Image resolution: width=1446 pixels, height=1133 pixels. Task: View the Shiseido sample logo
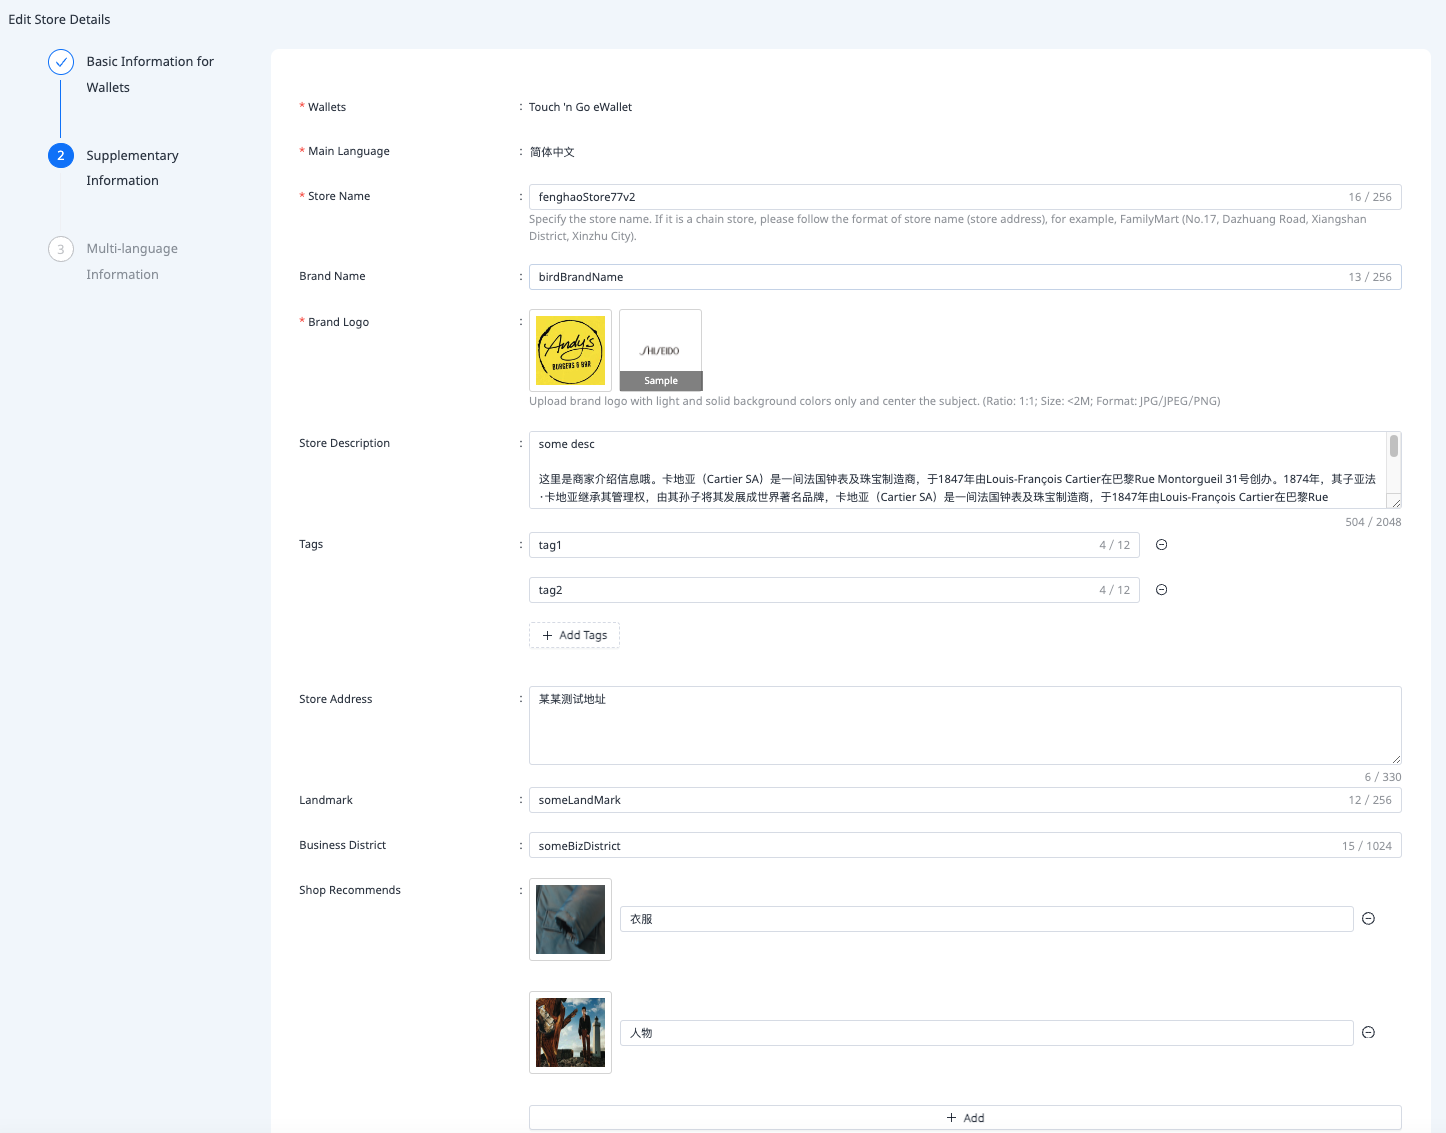660,350
